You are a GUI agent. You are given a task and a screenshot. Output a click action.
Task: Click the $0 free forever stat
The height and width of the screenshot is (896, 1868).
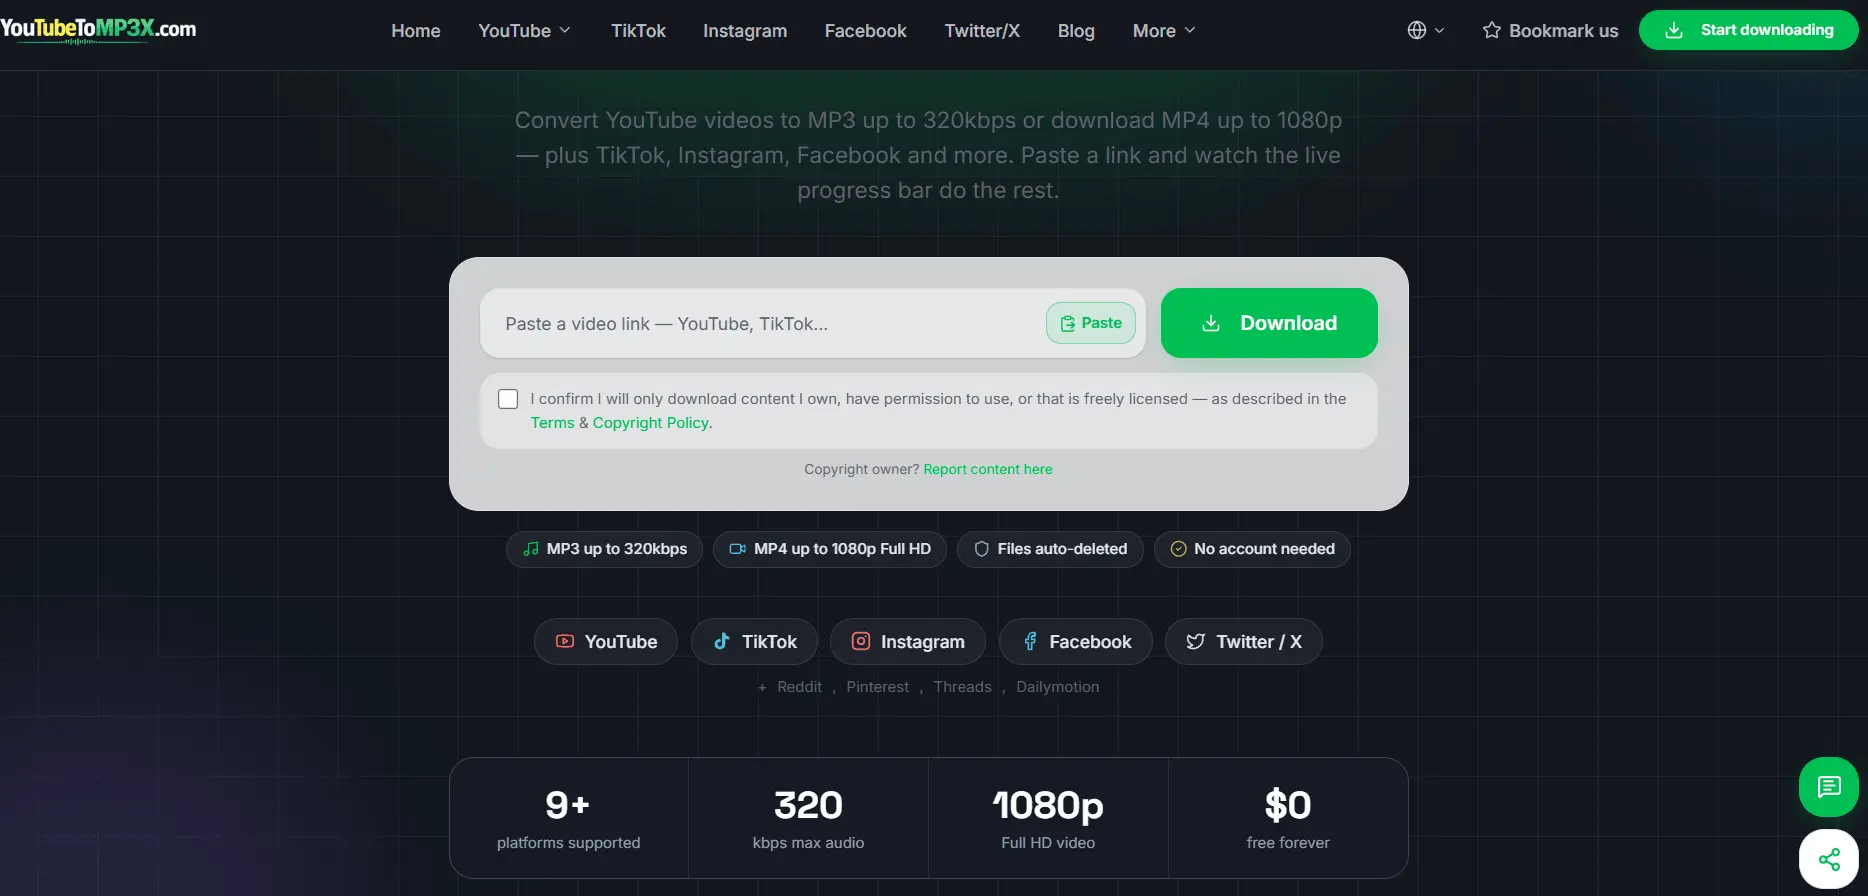point(1288,819)
